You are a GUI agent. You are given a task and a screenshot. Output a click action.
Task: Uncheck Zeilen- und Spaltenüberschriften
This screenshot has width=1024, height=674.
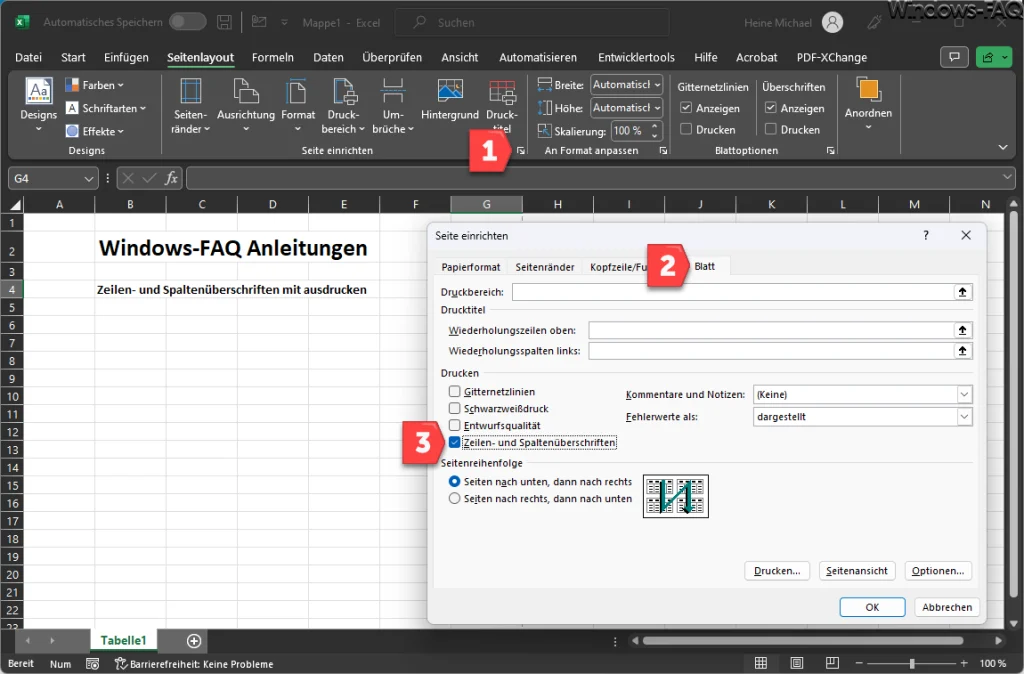point(455,442)
